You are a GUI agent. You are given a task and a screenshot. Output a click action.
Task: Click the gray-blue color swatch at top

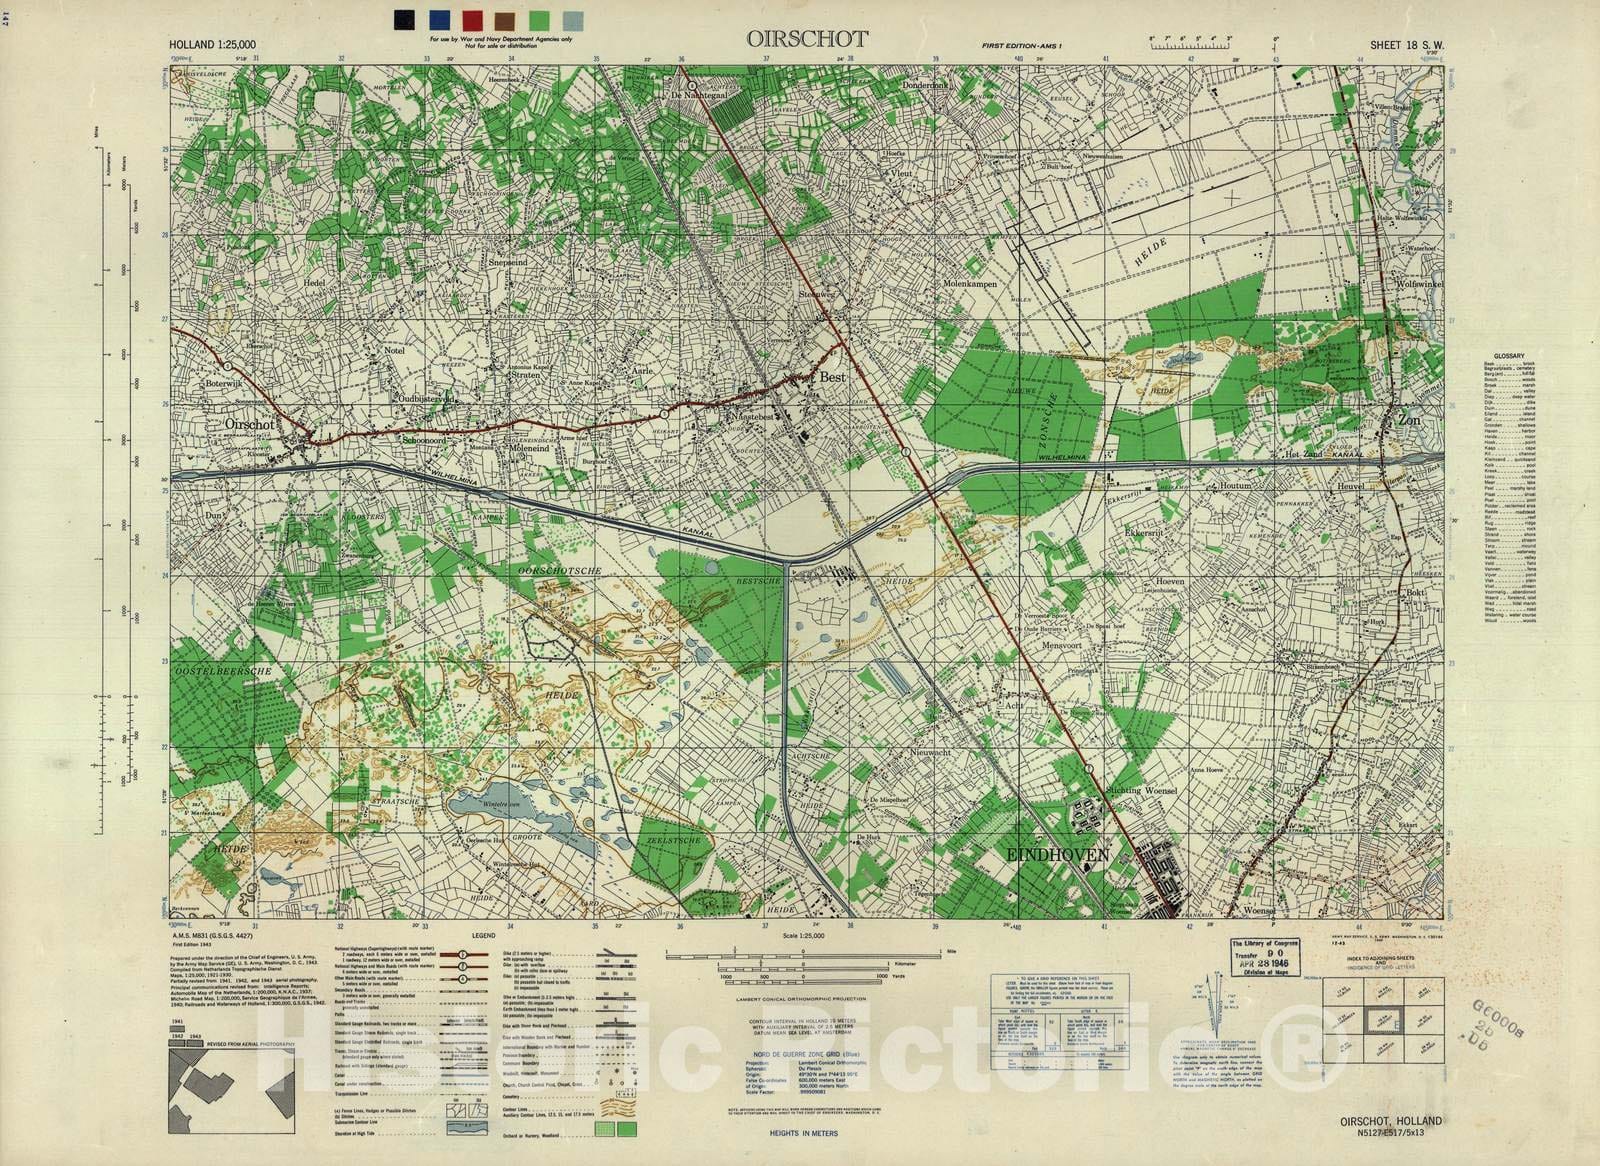(x=574, y=20)
